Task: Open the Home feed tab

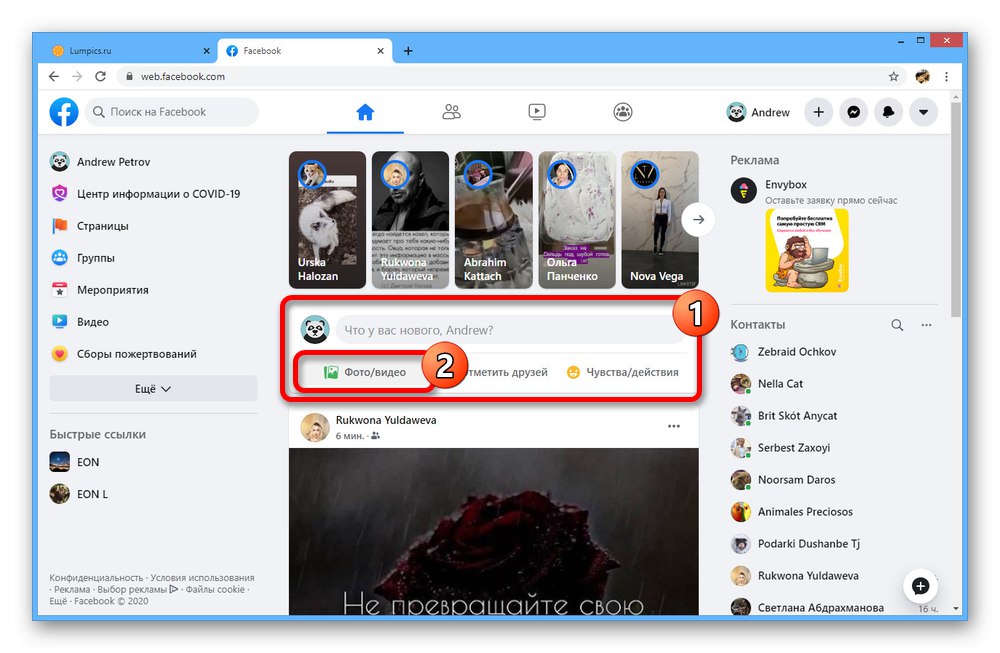Action: pyautogui.click(x=365, y=112)
